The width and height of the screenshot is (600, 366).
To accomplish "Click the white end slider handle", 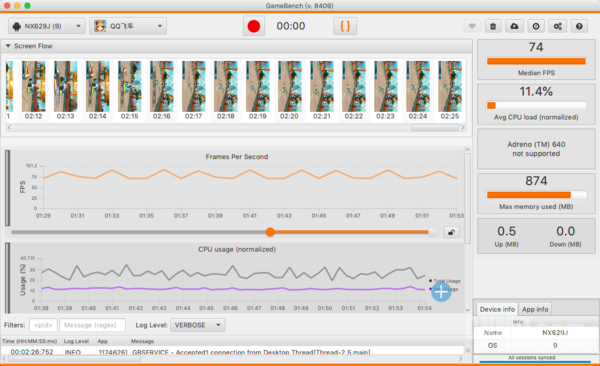I will coord(432,232).
